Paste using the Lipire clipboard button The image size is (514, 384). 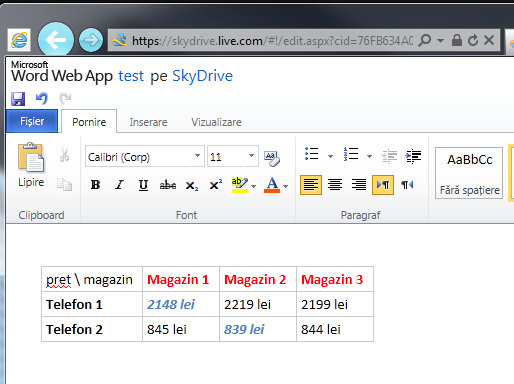tap(31, 165)
